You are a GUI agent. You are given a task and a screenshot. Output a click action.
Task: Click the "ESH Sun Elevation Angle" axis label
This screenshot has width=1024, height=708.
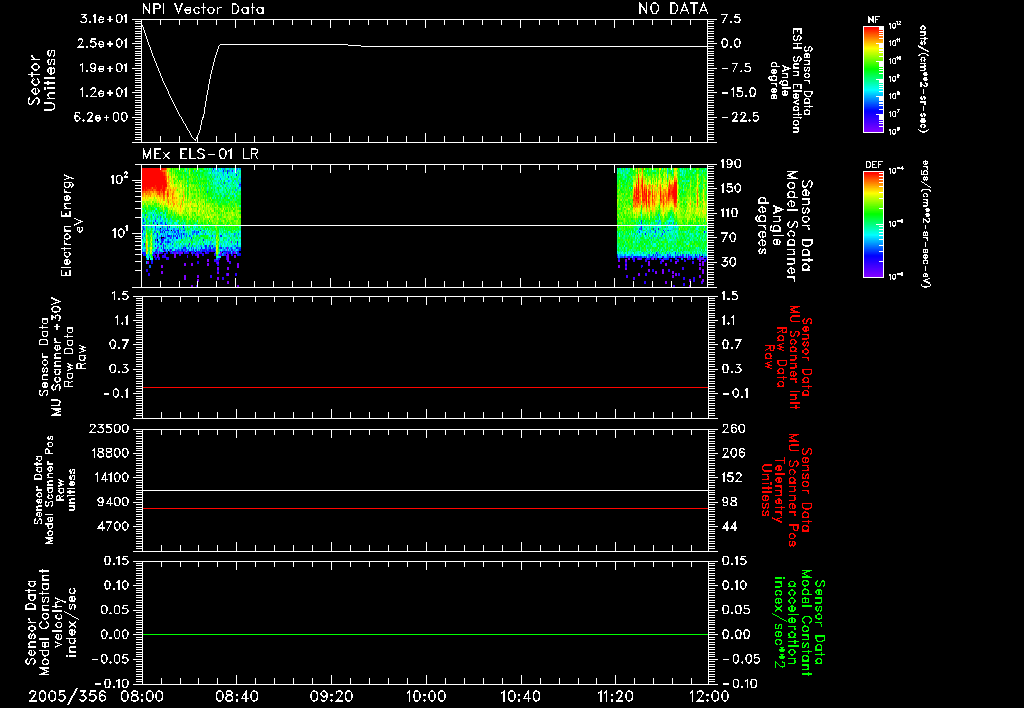(x=790, y=80)
